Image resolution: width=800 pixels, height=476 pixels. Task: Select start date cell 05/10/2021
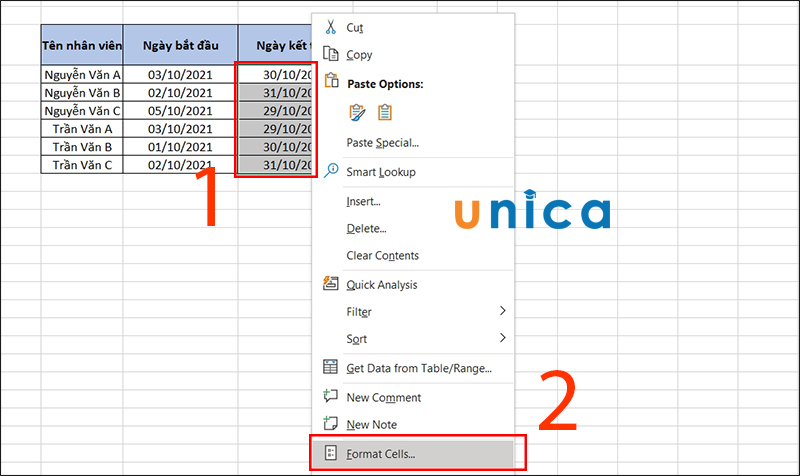click(x=180, y=111)
